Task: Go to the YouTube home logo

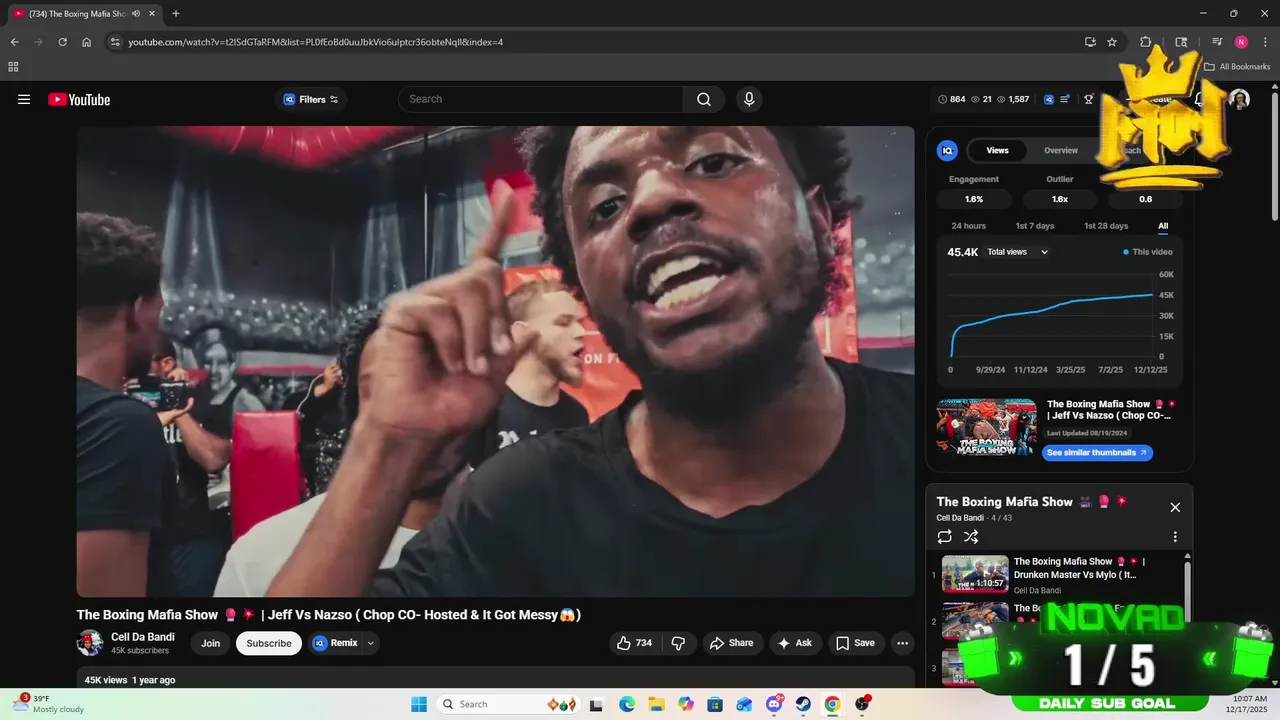Action: [x=79, y=99]
